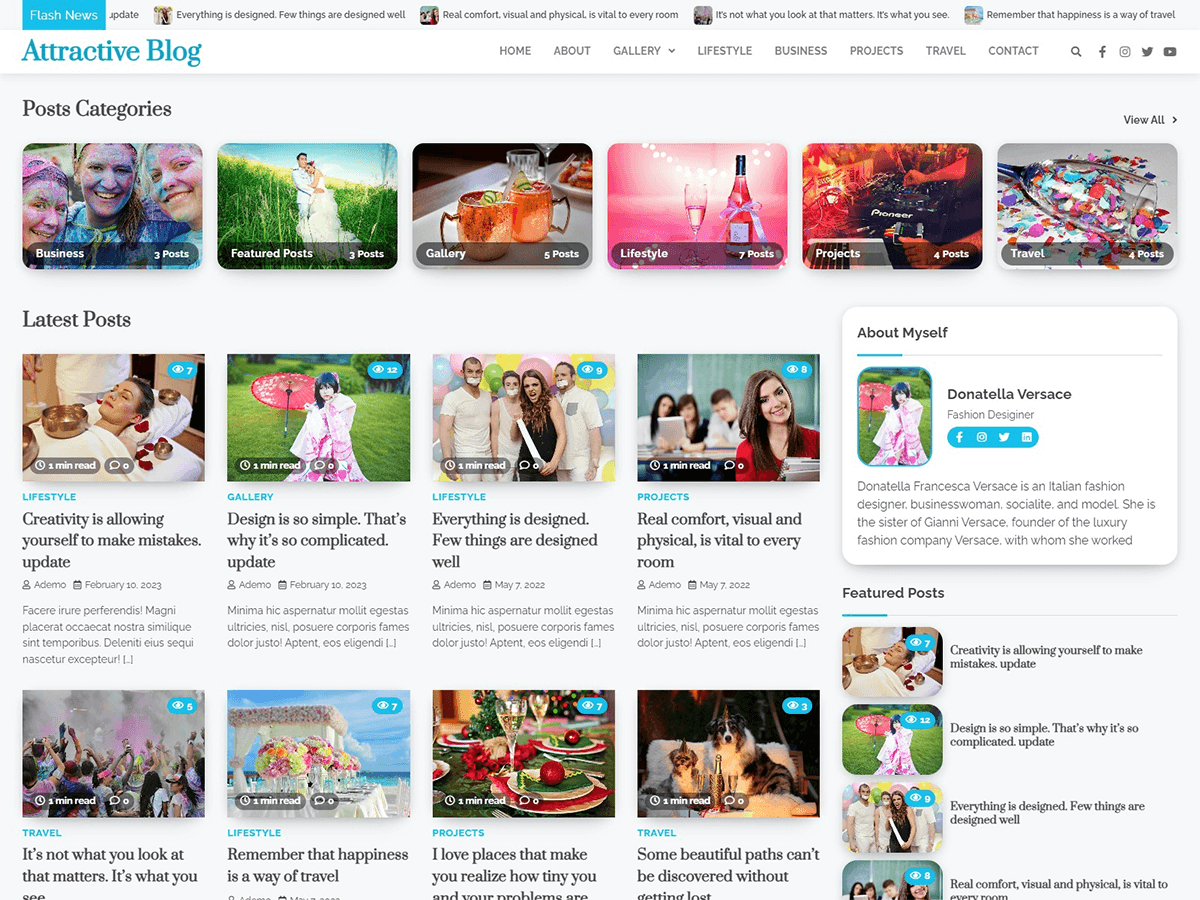The image size is (1200, 900).
Task: Click Donatella's Facebook icon in About Myself
Action: point(958,437)
